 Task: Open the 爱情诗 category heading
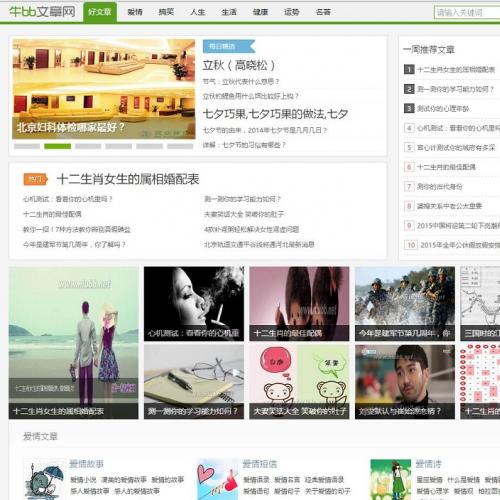428,464
